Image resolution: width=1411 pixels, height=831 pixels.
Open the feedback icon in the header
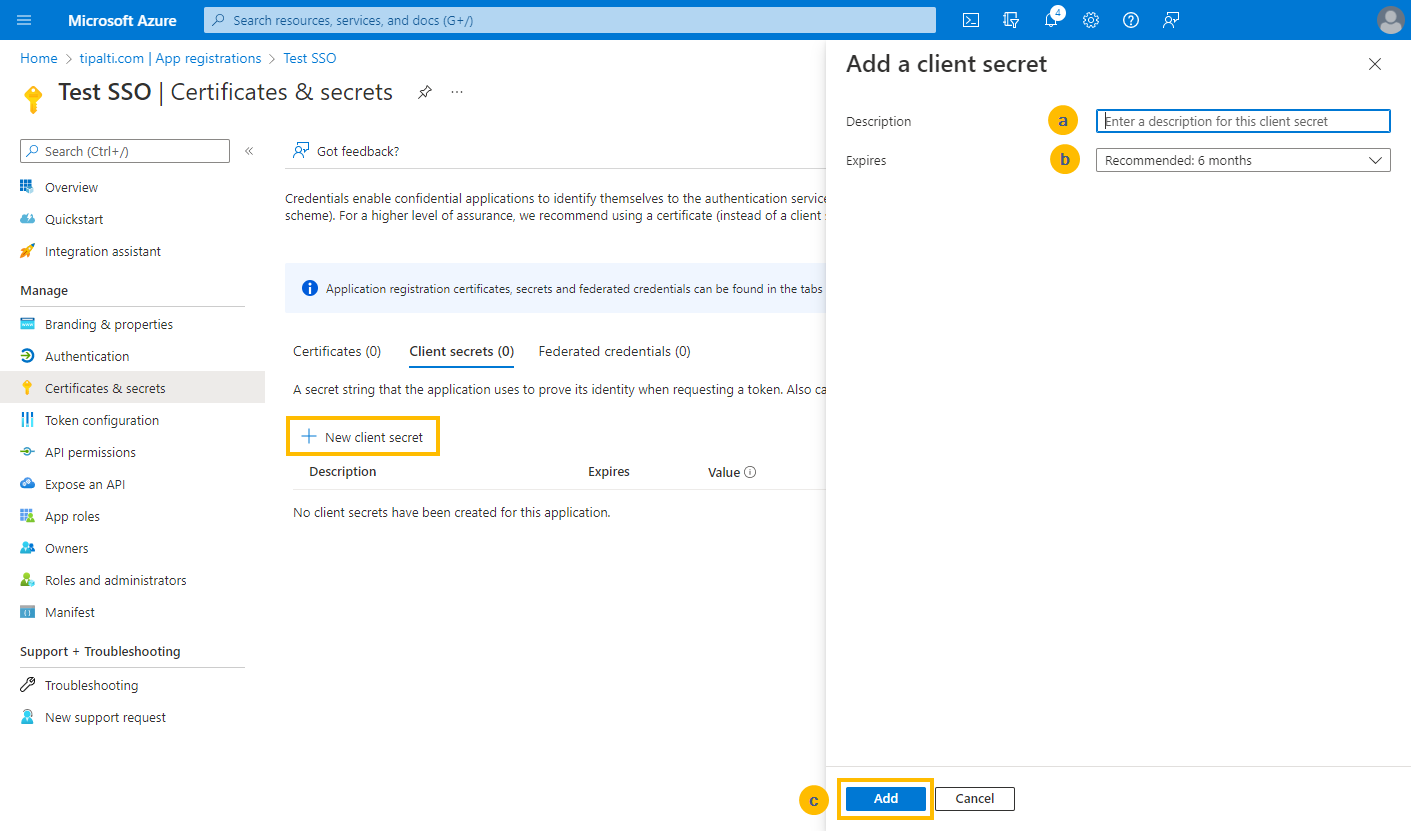tap(1171, 20)
